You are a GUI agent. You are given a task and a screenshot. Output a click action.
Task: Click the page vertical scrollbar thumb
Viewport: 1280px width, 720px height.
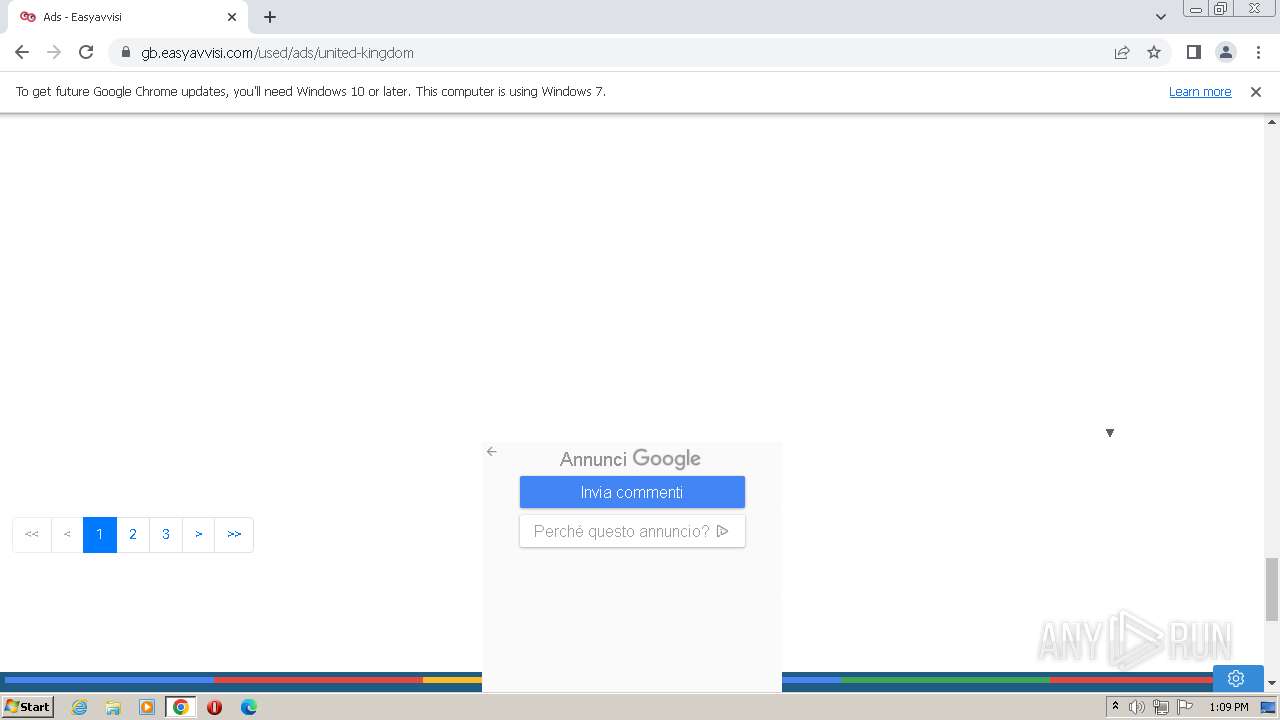pos(1272,589)
